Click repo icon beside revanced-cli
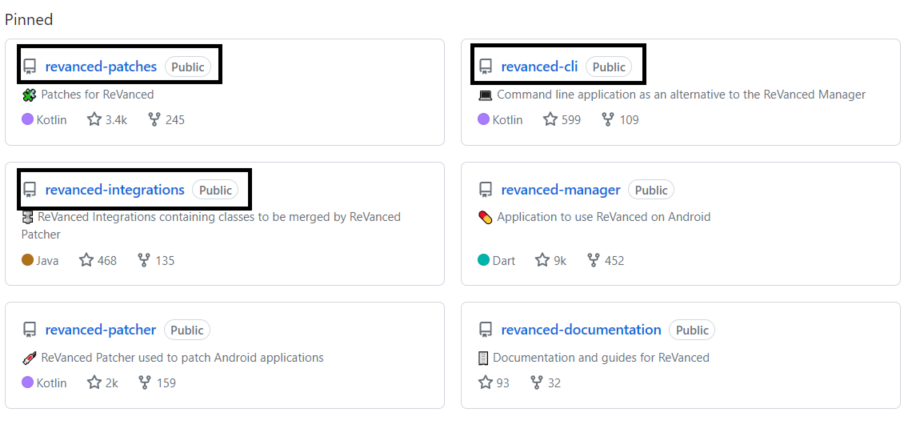The height and width of the screenshot is (435, 910). (486, 67)
